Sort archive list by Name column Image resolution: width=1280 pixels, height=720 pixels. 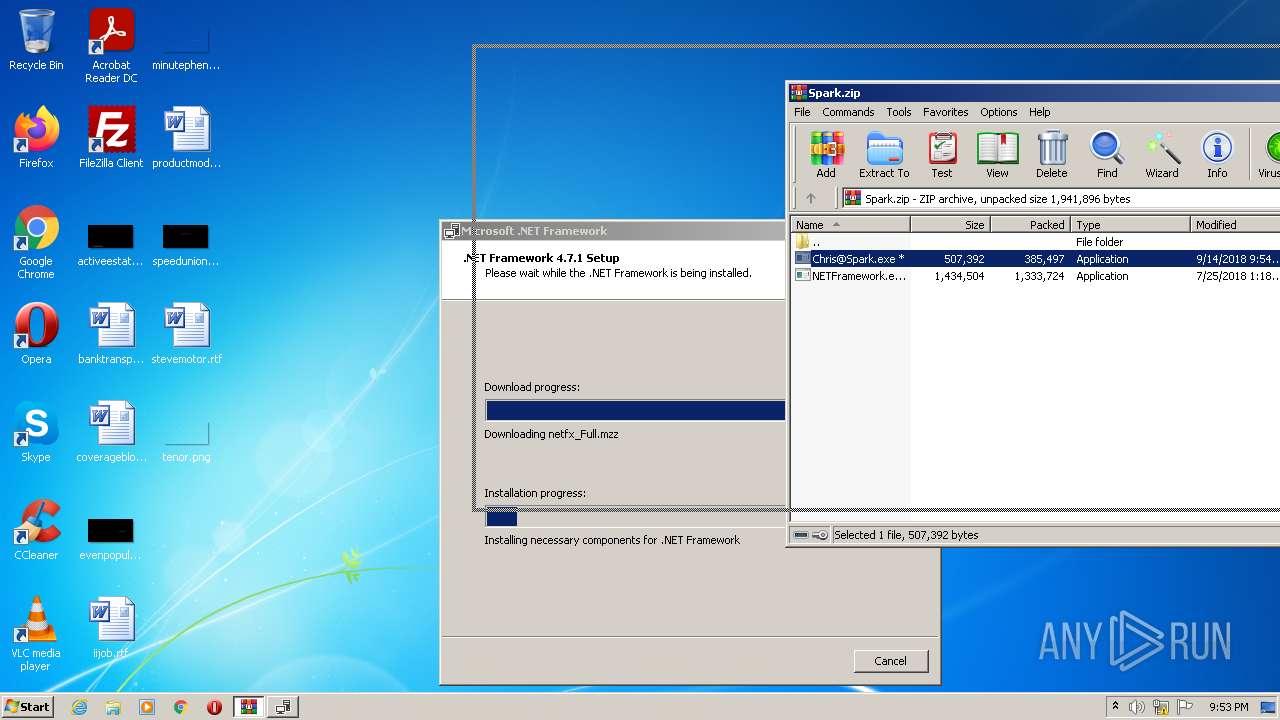pos(851,225)
